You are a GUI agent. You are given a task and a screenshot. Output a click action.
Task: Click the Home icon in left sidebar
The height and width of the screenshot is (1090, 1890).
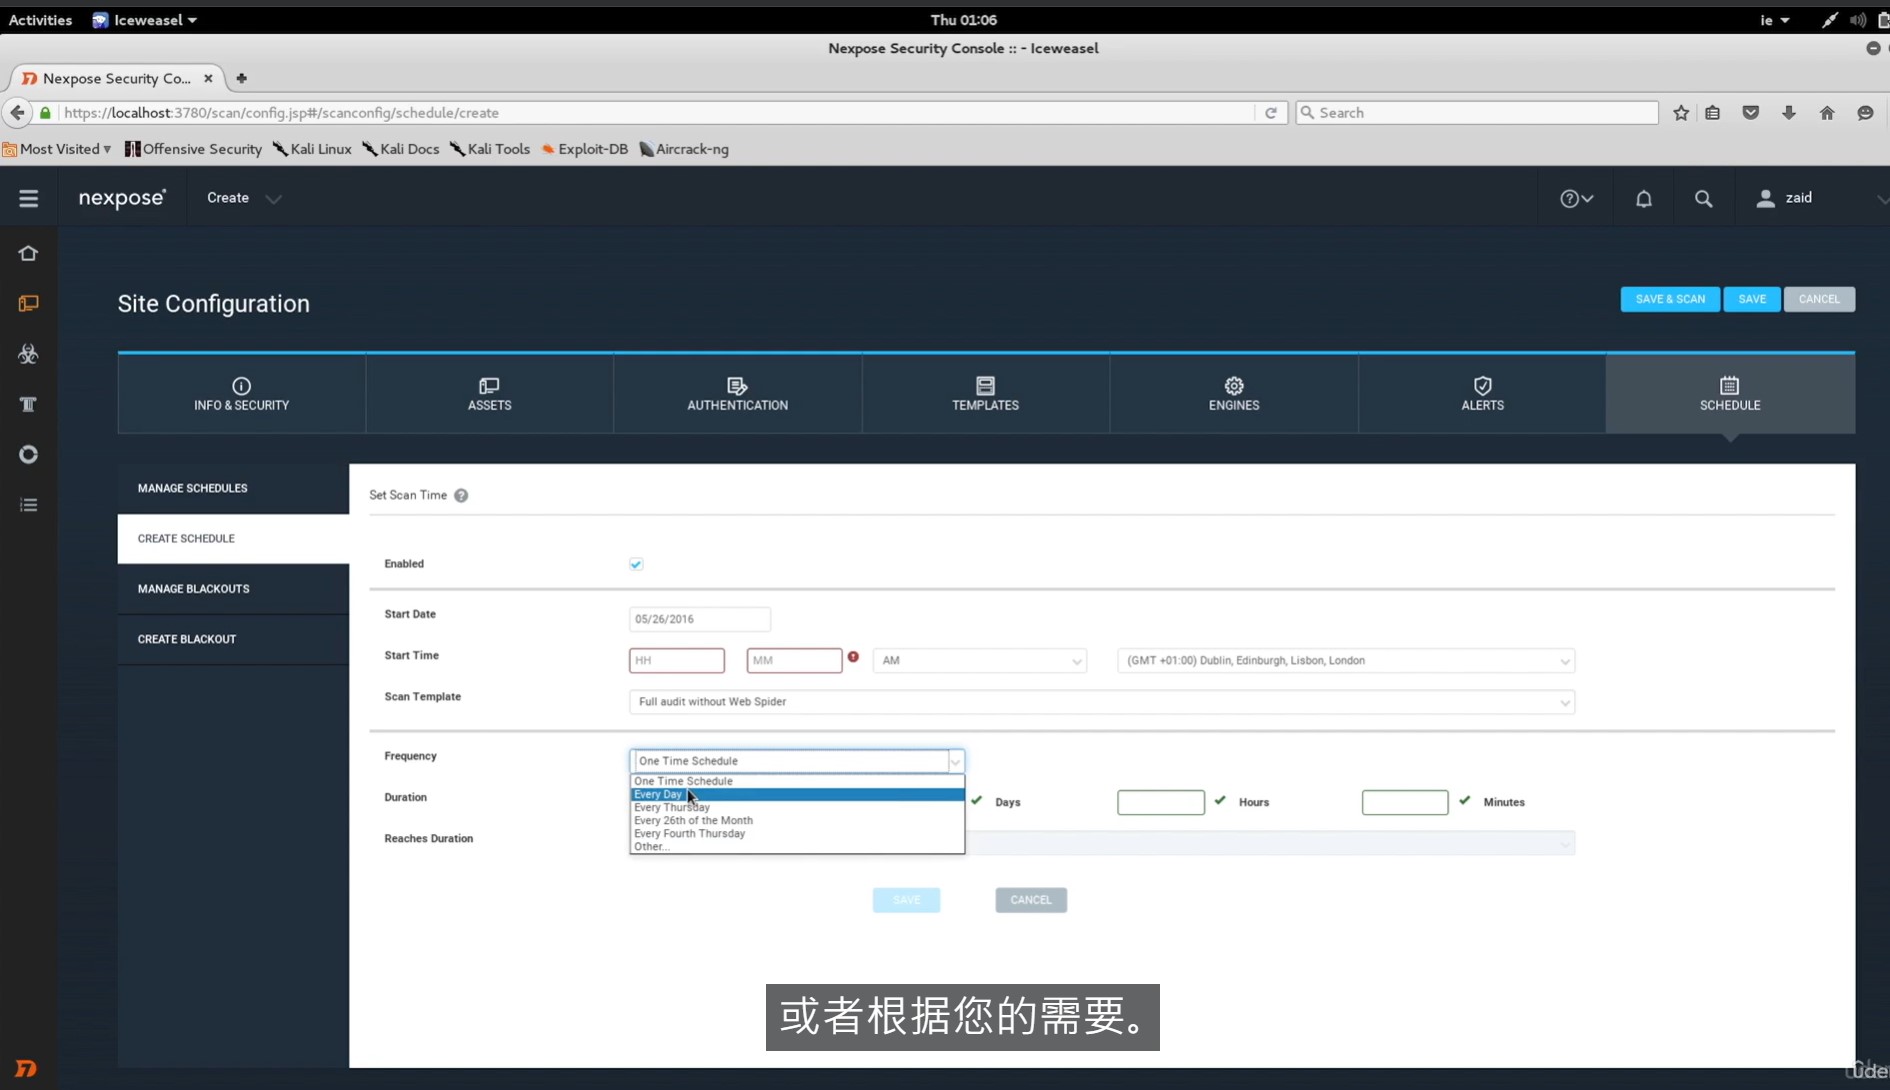(28, 253)
